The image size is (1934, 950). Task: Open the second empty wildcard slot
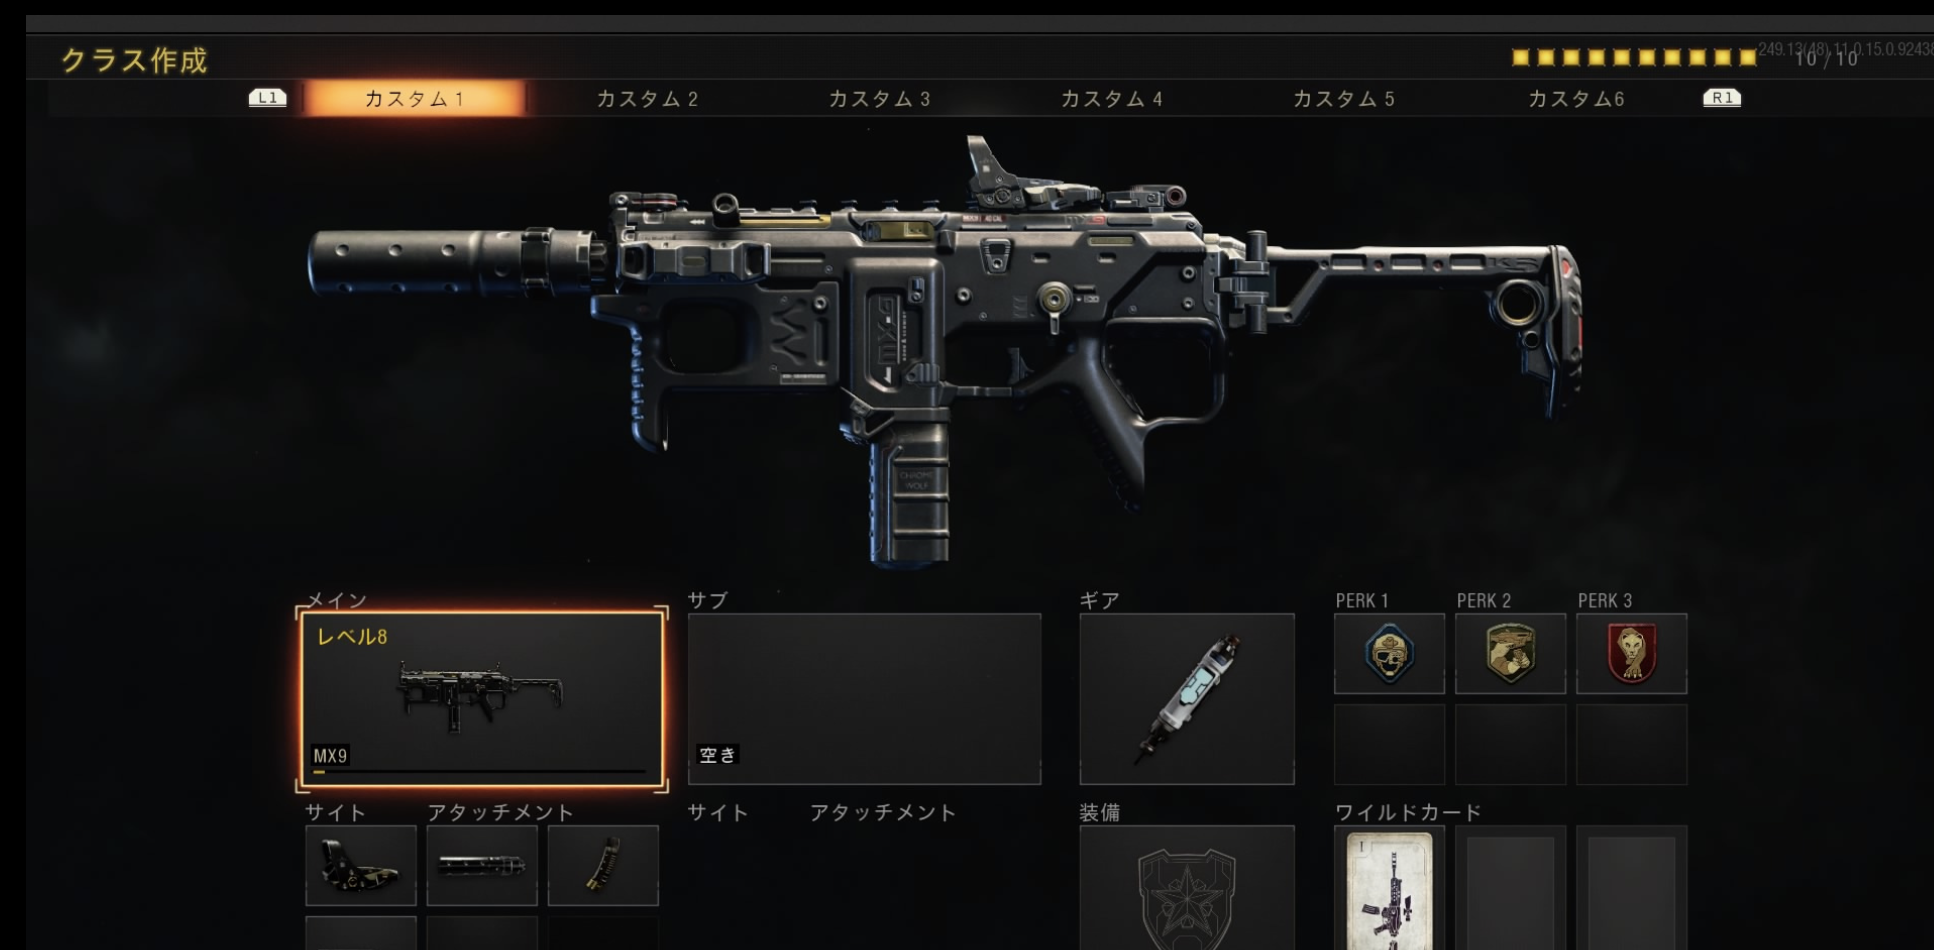1510,888
